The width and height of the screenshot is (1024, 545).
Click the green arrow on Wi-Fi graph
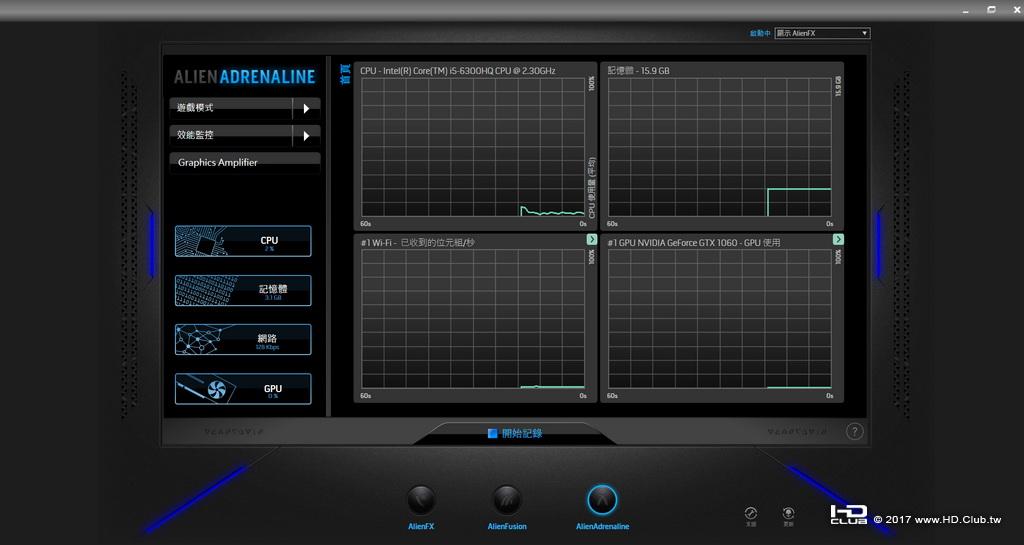(592, 240)
